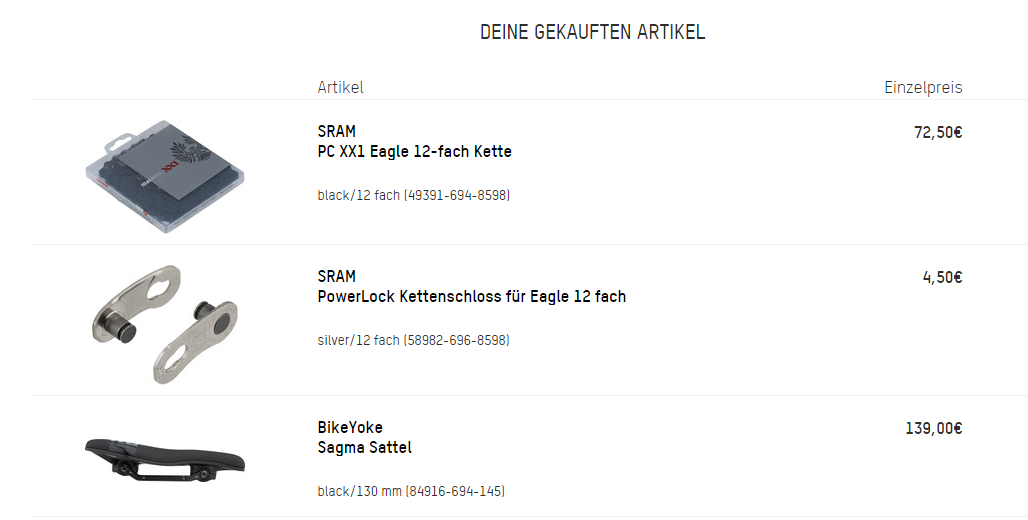Click the black/130 mm variant text
The width and height of the screenshot is (1028, 520).
(359, 492)
